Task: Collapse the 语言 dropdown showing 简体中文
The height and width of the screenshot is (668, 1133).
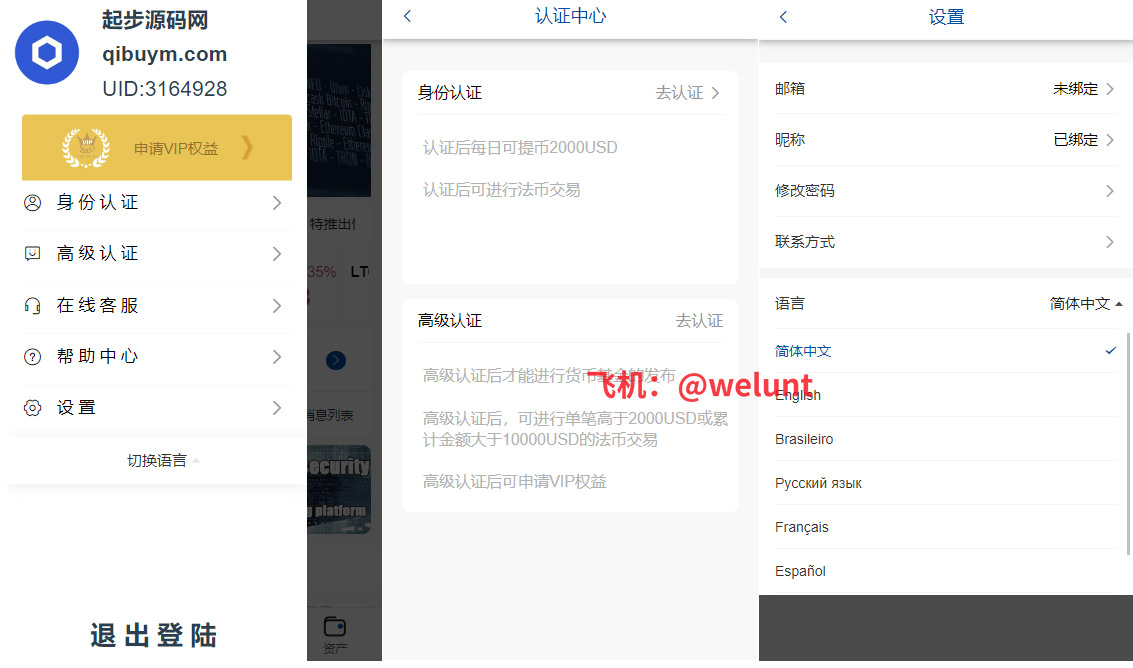Action: pyautogui.click(x=1086, y=304)
